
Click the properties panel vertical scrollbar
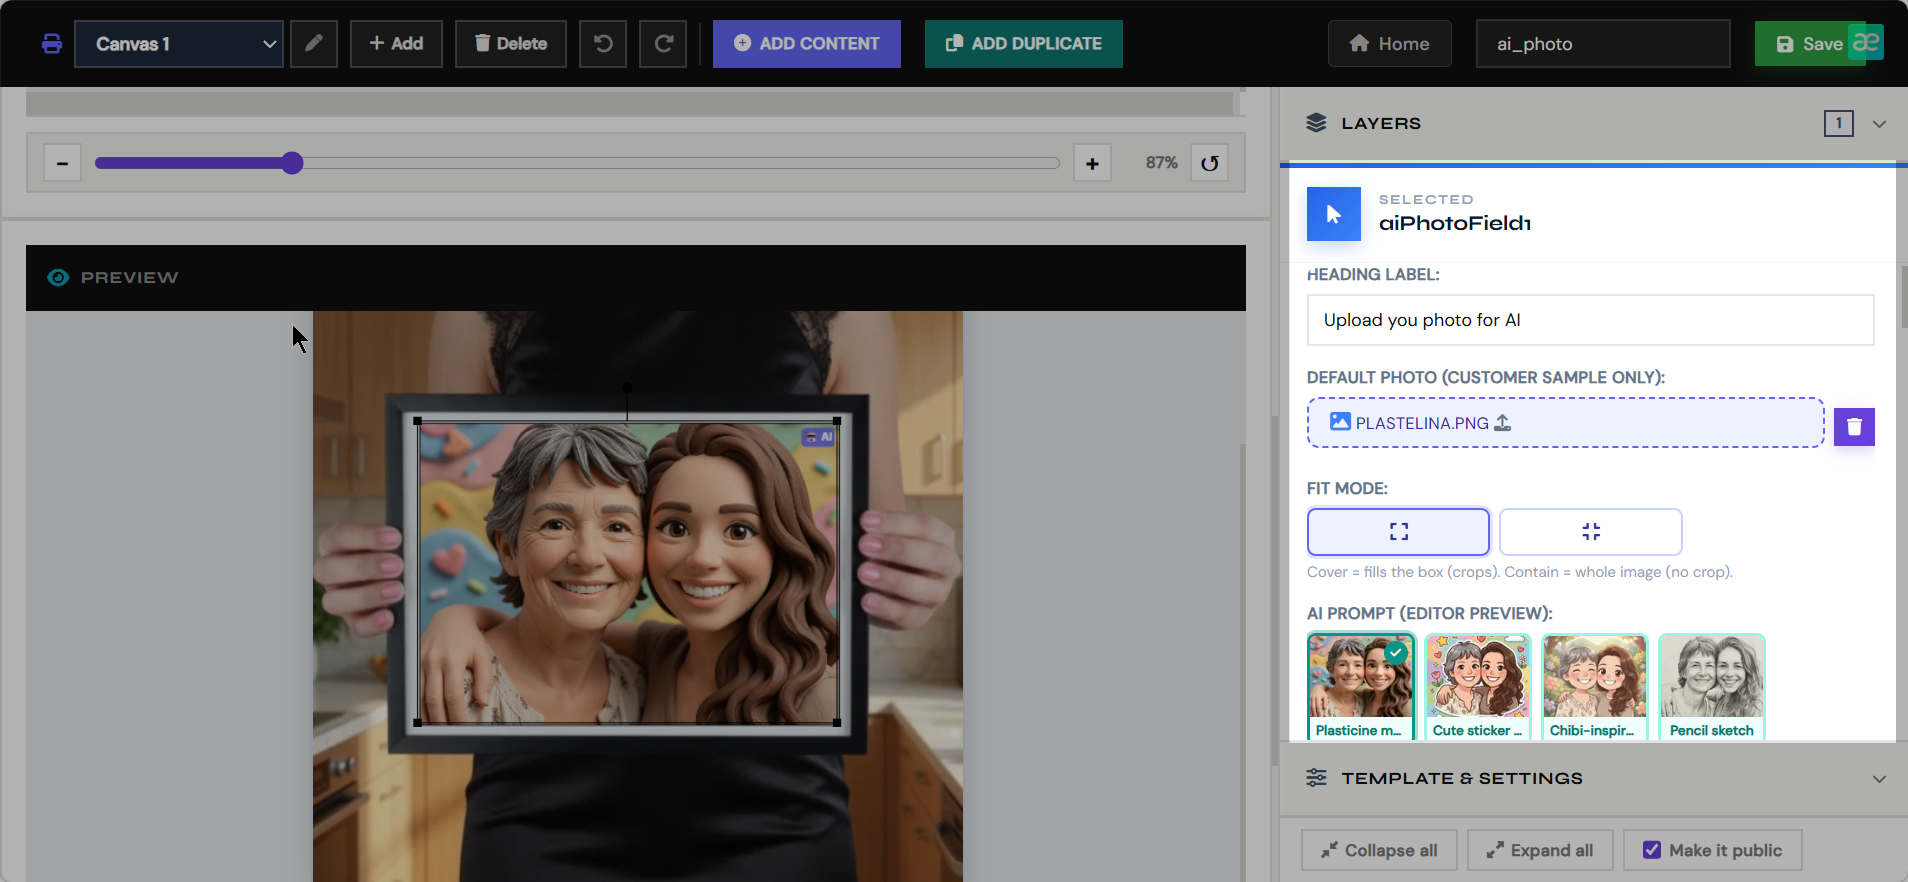click(x=1903, y=296)
